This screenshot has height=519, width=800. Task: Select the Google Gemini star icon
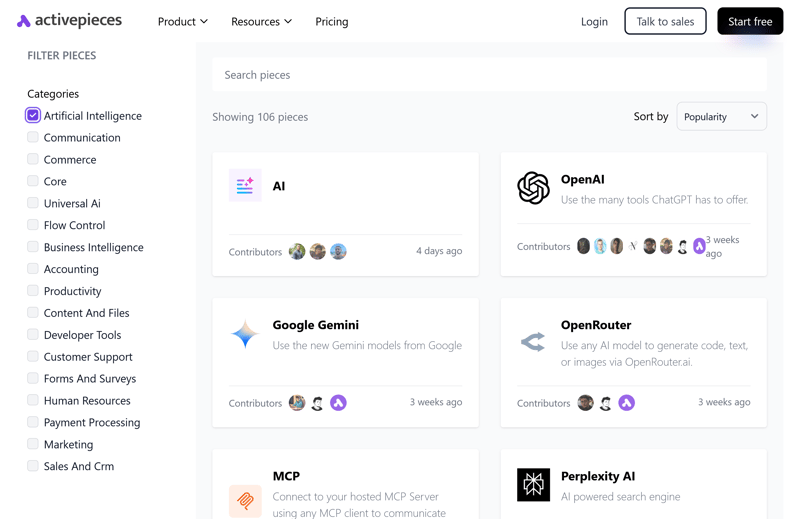point(245,335)
